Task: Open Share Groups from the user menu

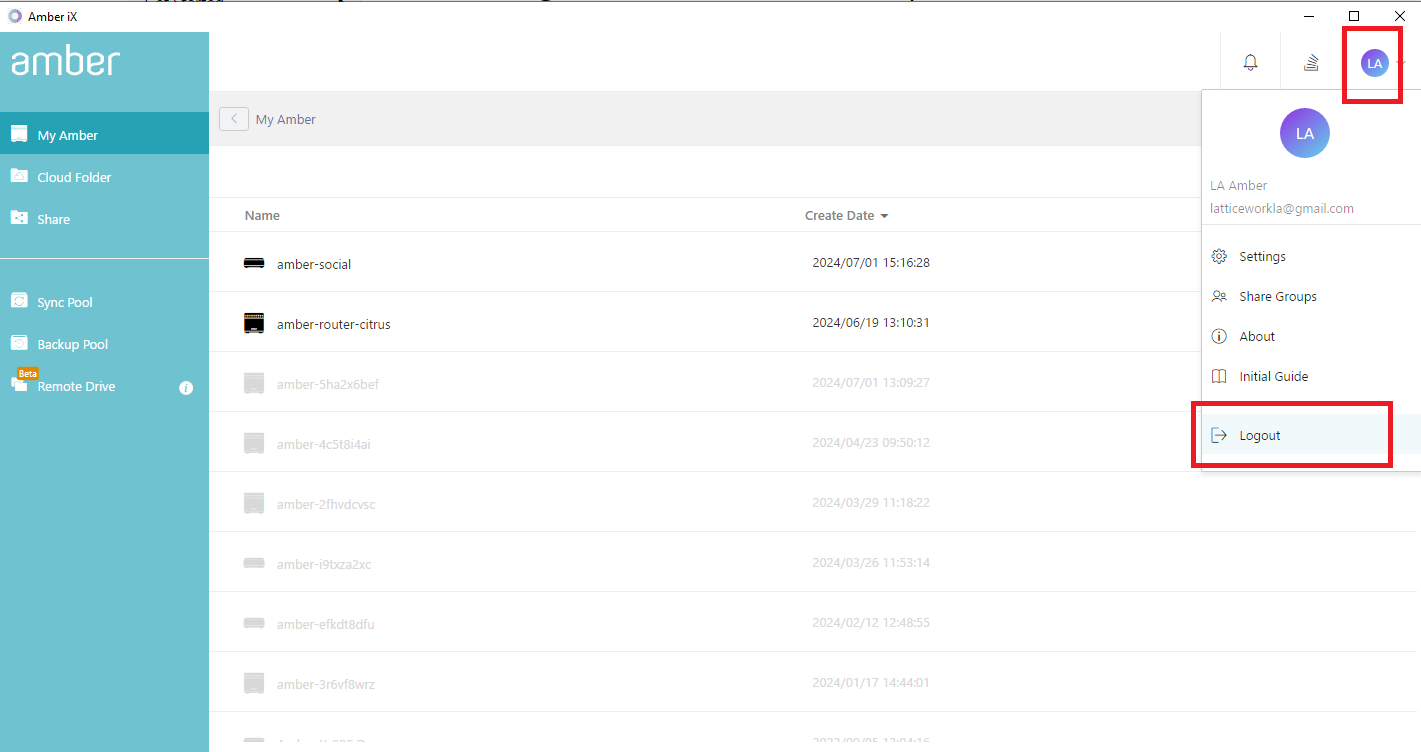Action: 1311,296
